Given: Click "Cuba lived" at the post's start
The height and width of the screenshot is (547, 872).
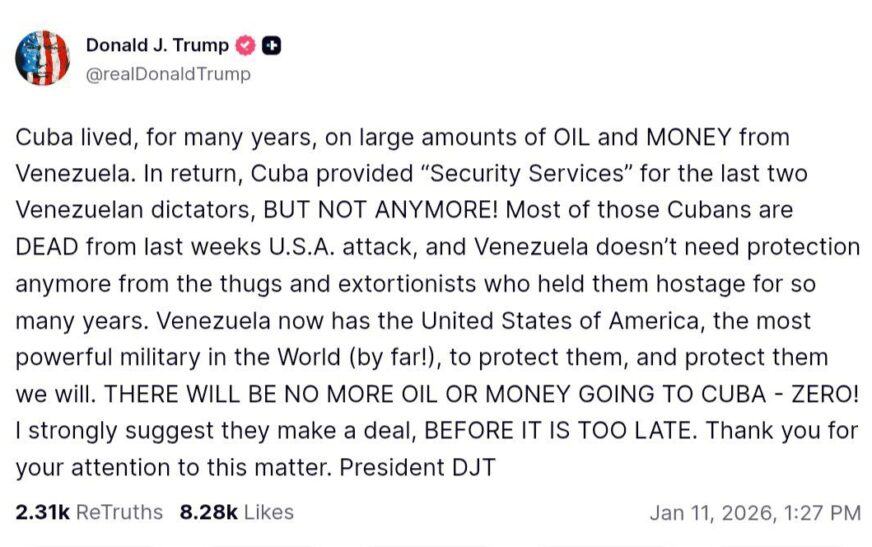Looking at the screenshot, I should 62,136.
